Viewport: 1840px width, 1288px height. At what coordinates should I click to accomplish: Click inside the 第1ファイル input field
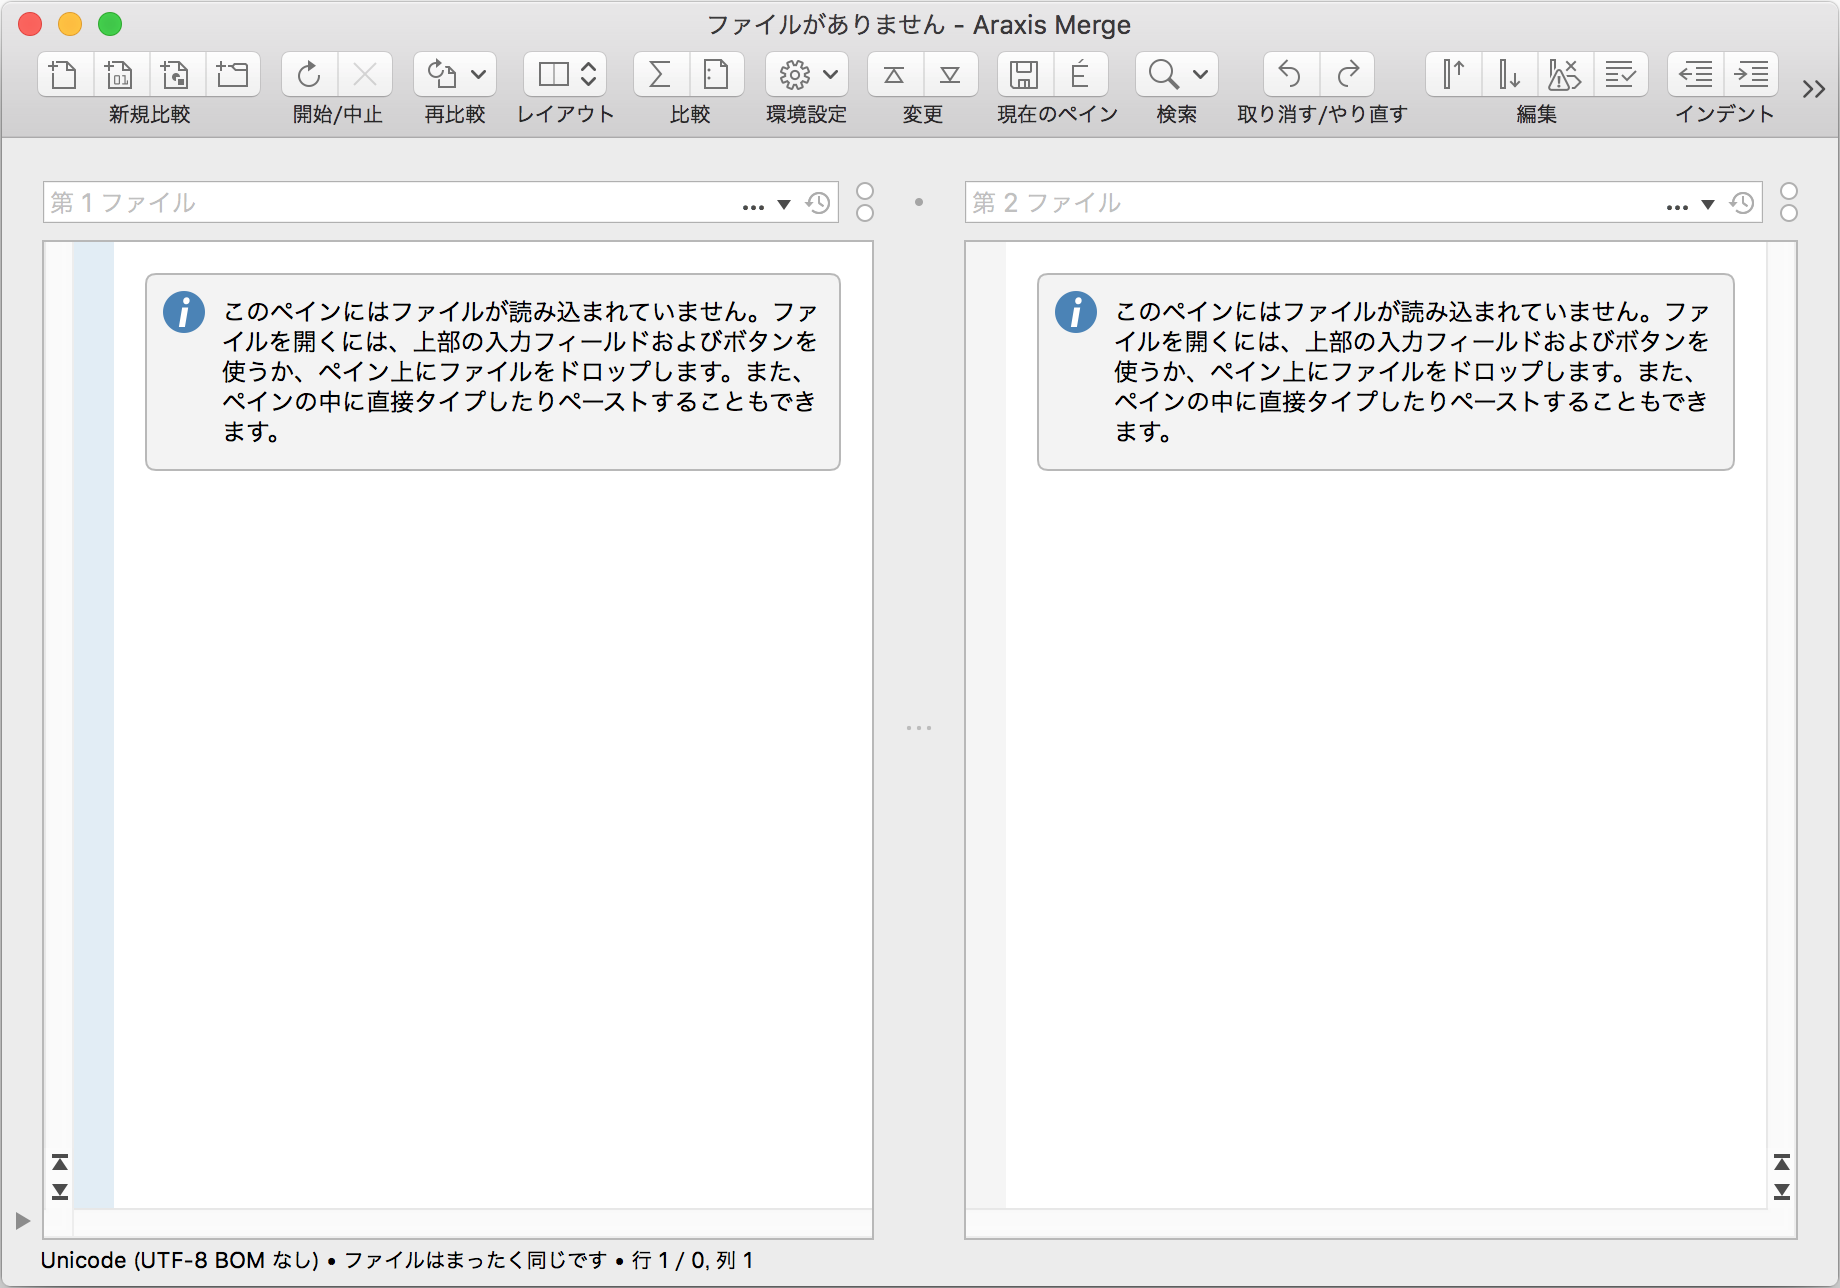350,202
